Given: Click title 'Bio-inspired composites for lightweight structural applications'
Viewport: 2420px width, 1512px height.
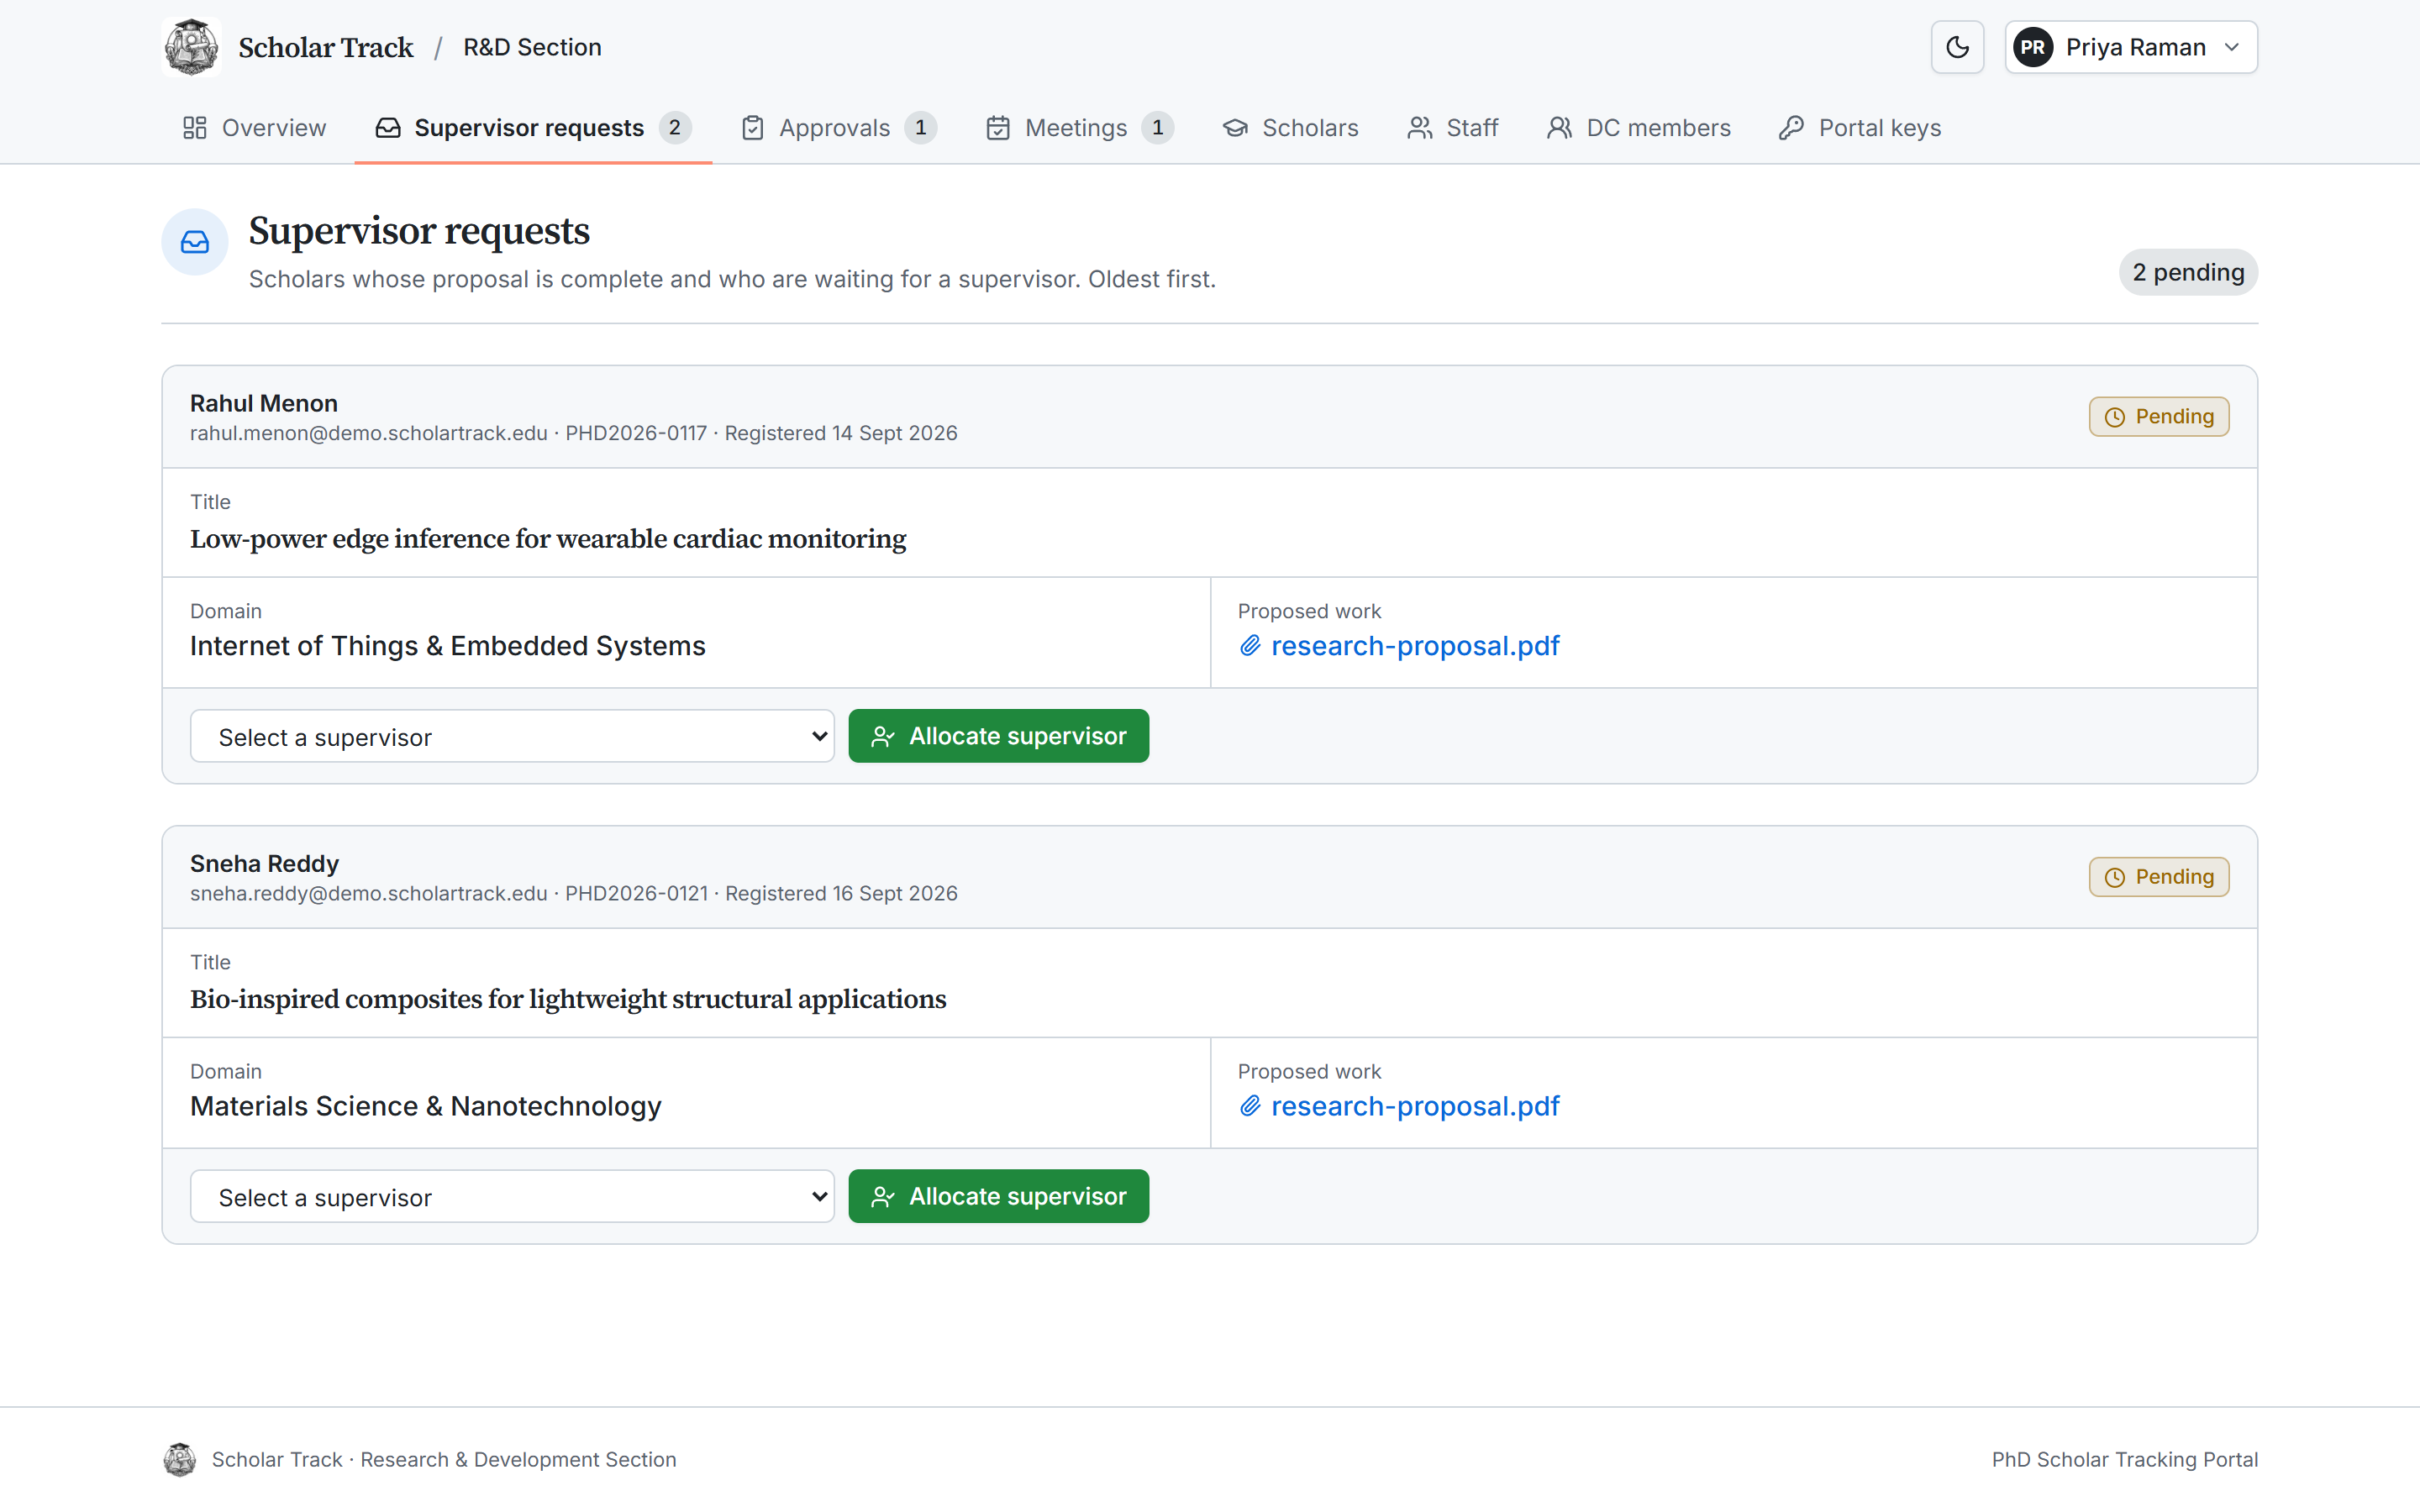Looking at the screenshot, I should click(x=568, y=999).
